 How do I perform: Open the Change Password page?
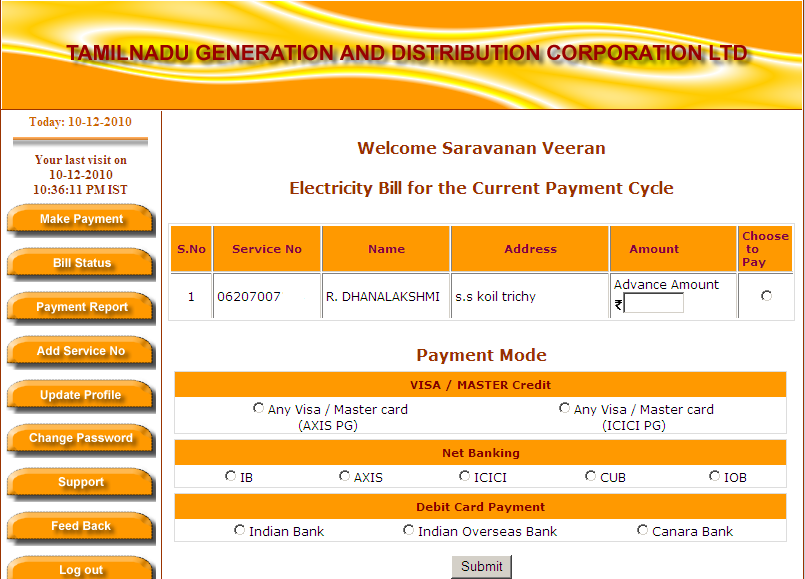(x=81, y=438)
